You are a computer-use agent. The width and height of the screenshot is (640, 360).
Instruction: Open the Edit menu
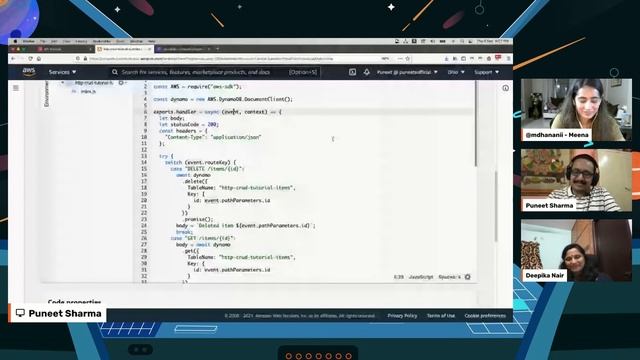point(54,41)
